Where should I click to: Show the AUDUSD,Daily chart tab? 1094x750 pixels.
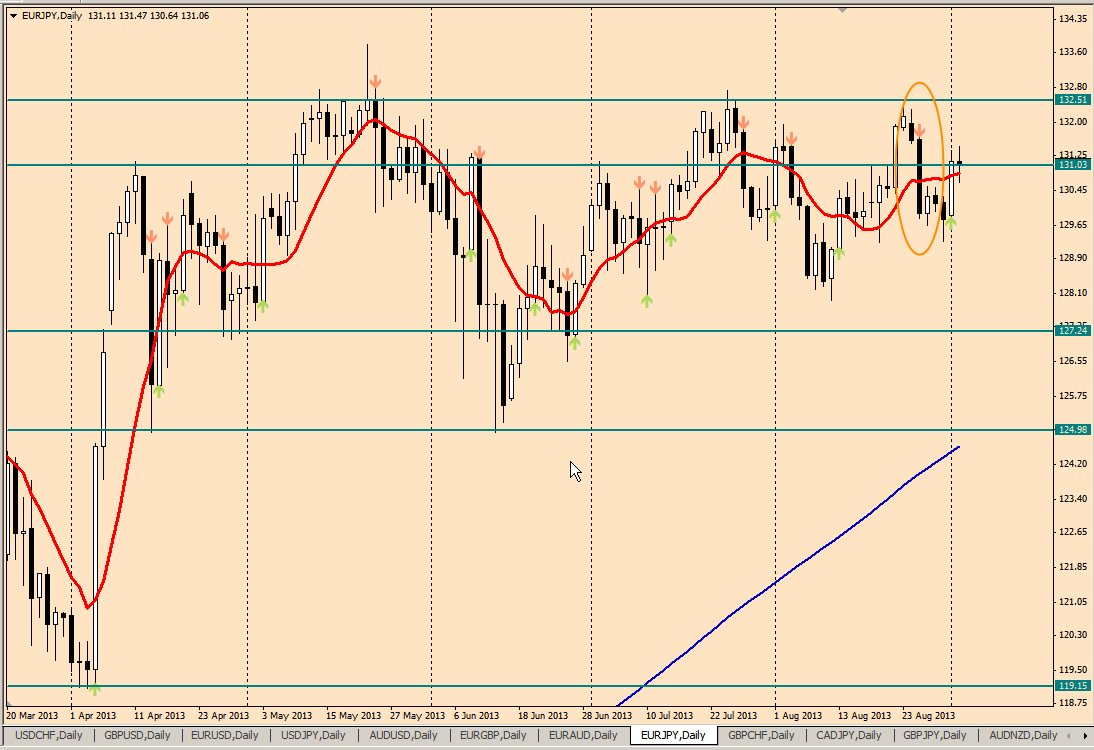click(x=403, y=735)
